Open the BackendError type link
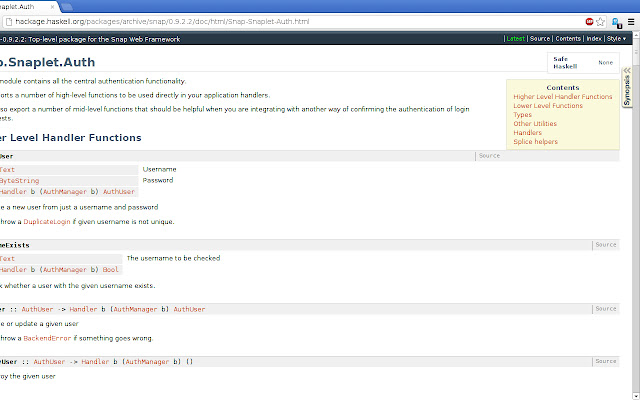 [x=47, y=338]
